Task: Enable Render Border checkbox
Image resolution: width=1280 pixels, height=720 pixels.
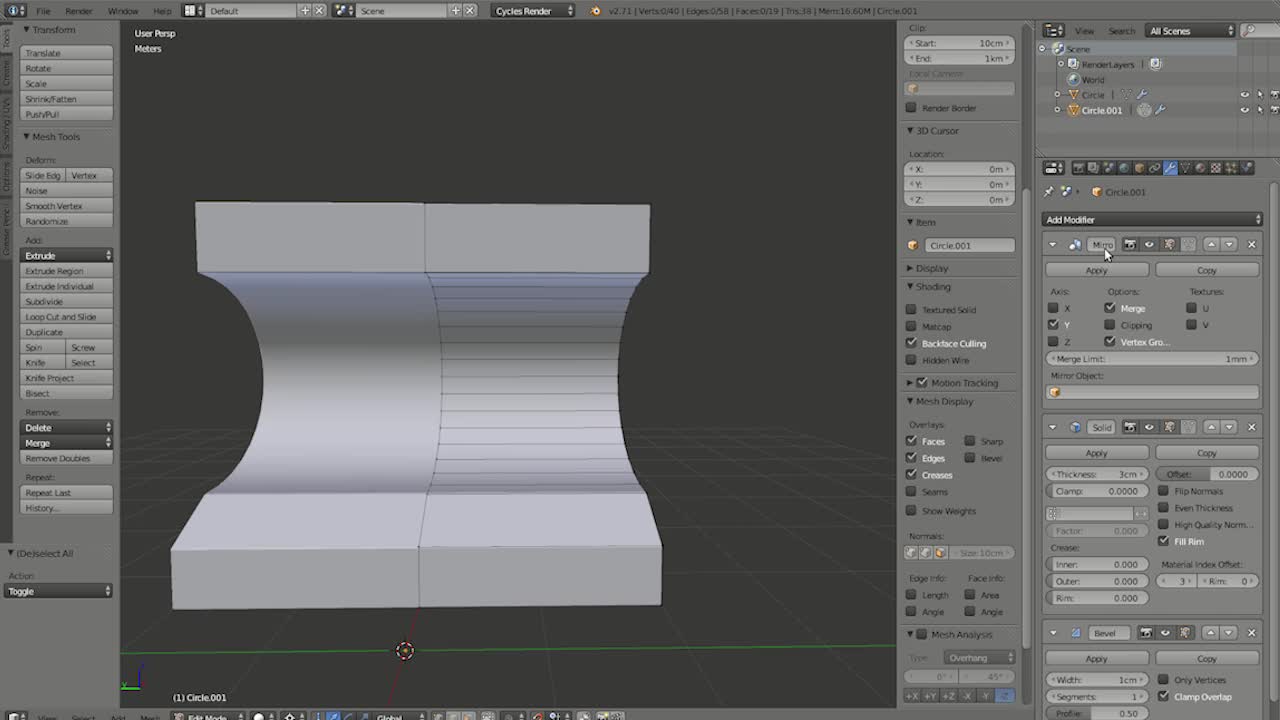Action: pos(911,108)
